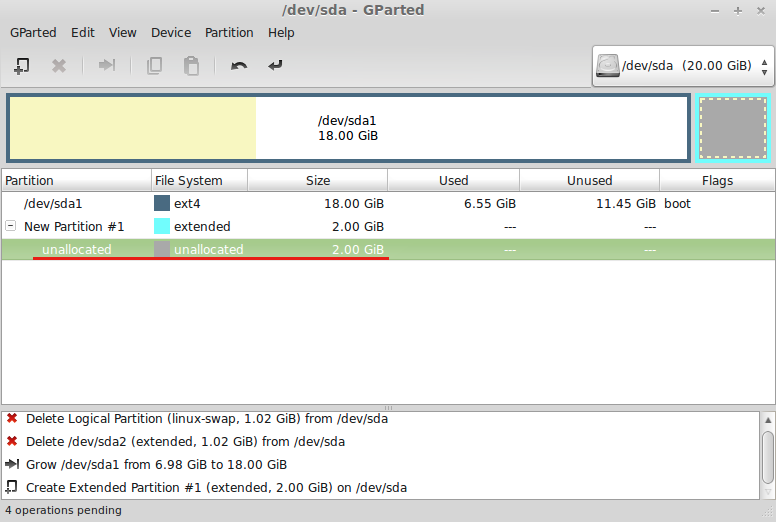Undo the last operation via toolbar

coord(239,65)
